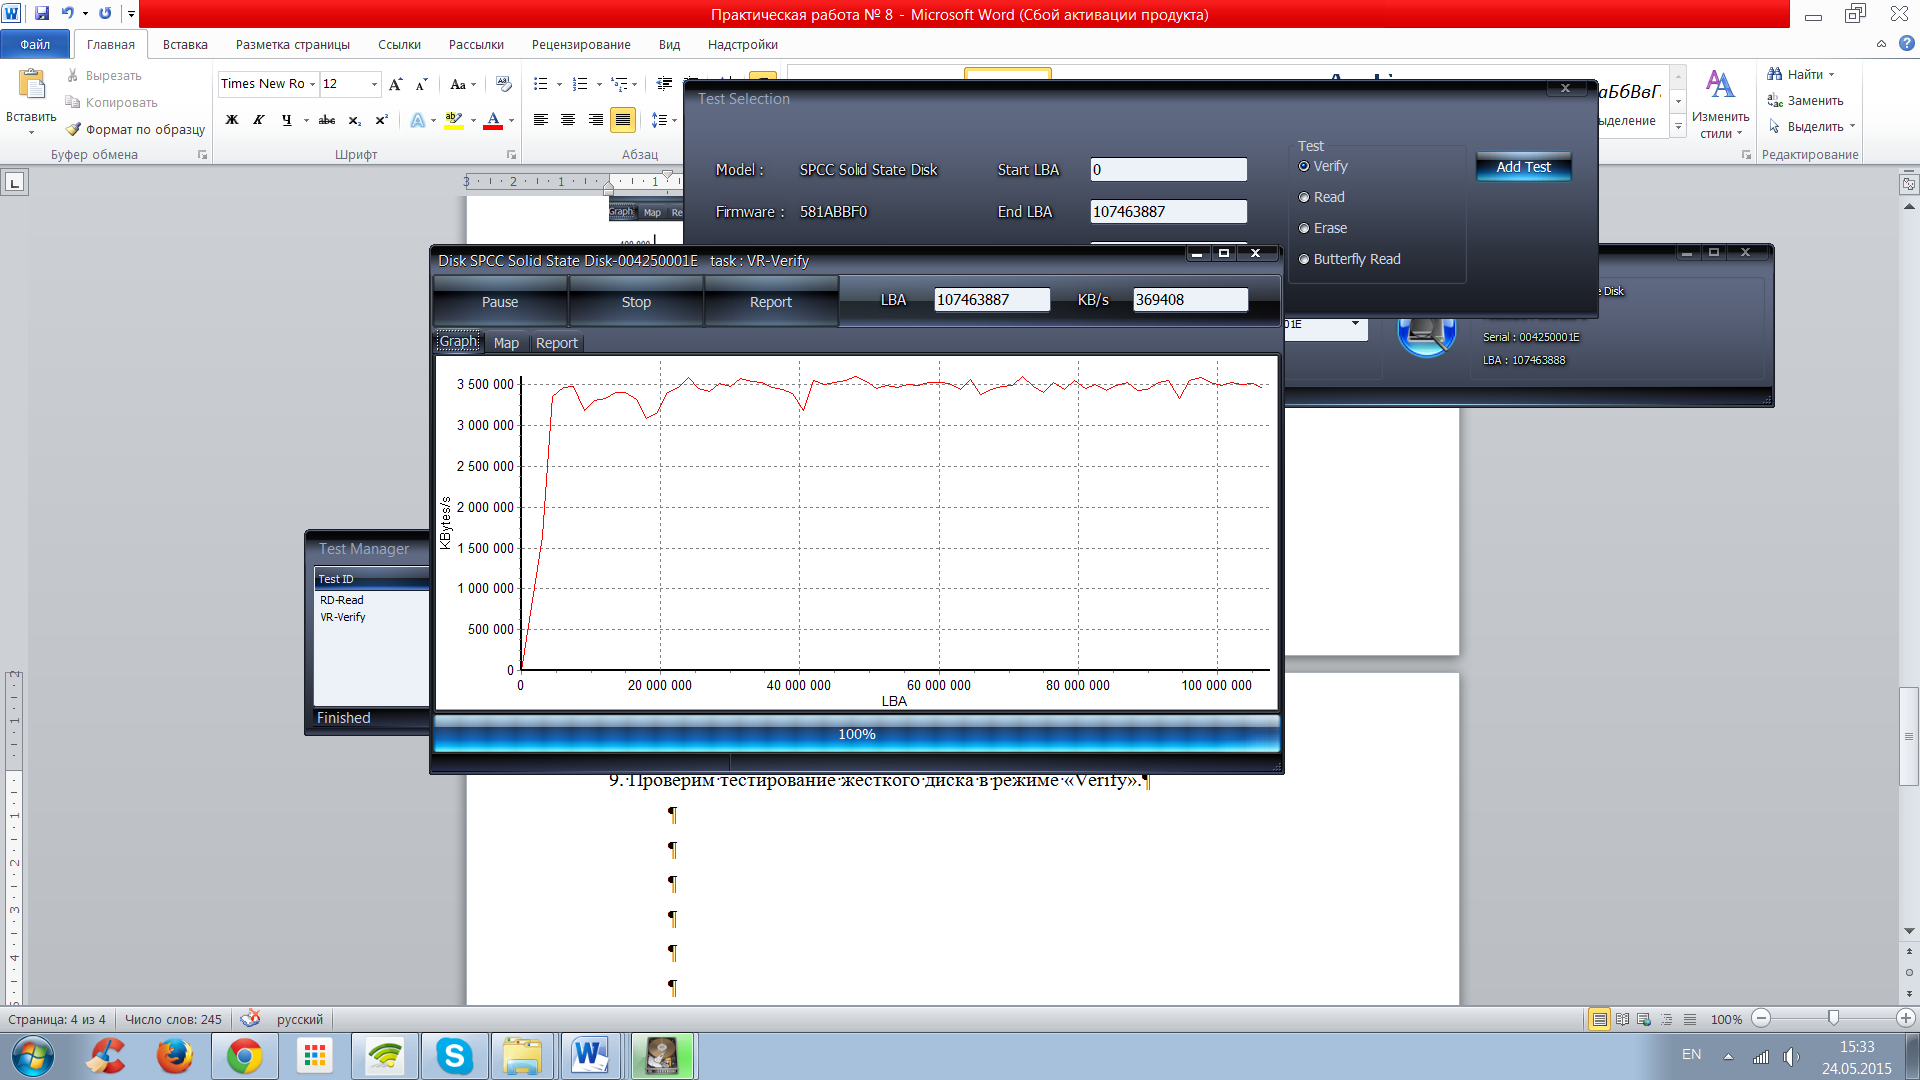1920x1080 pixels.
Task: Open the bullets list dropdown arrow
Action: point(559,84)
